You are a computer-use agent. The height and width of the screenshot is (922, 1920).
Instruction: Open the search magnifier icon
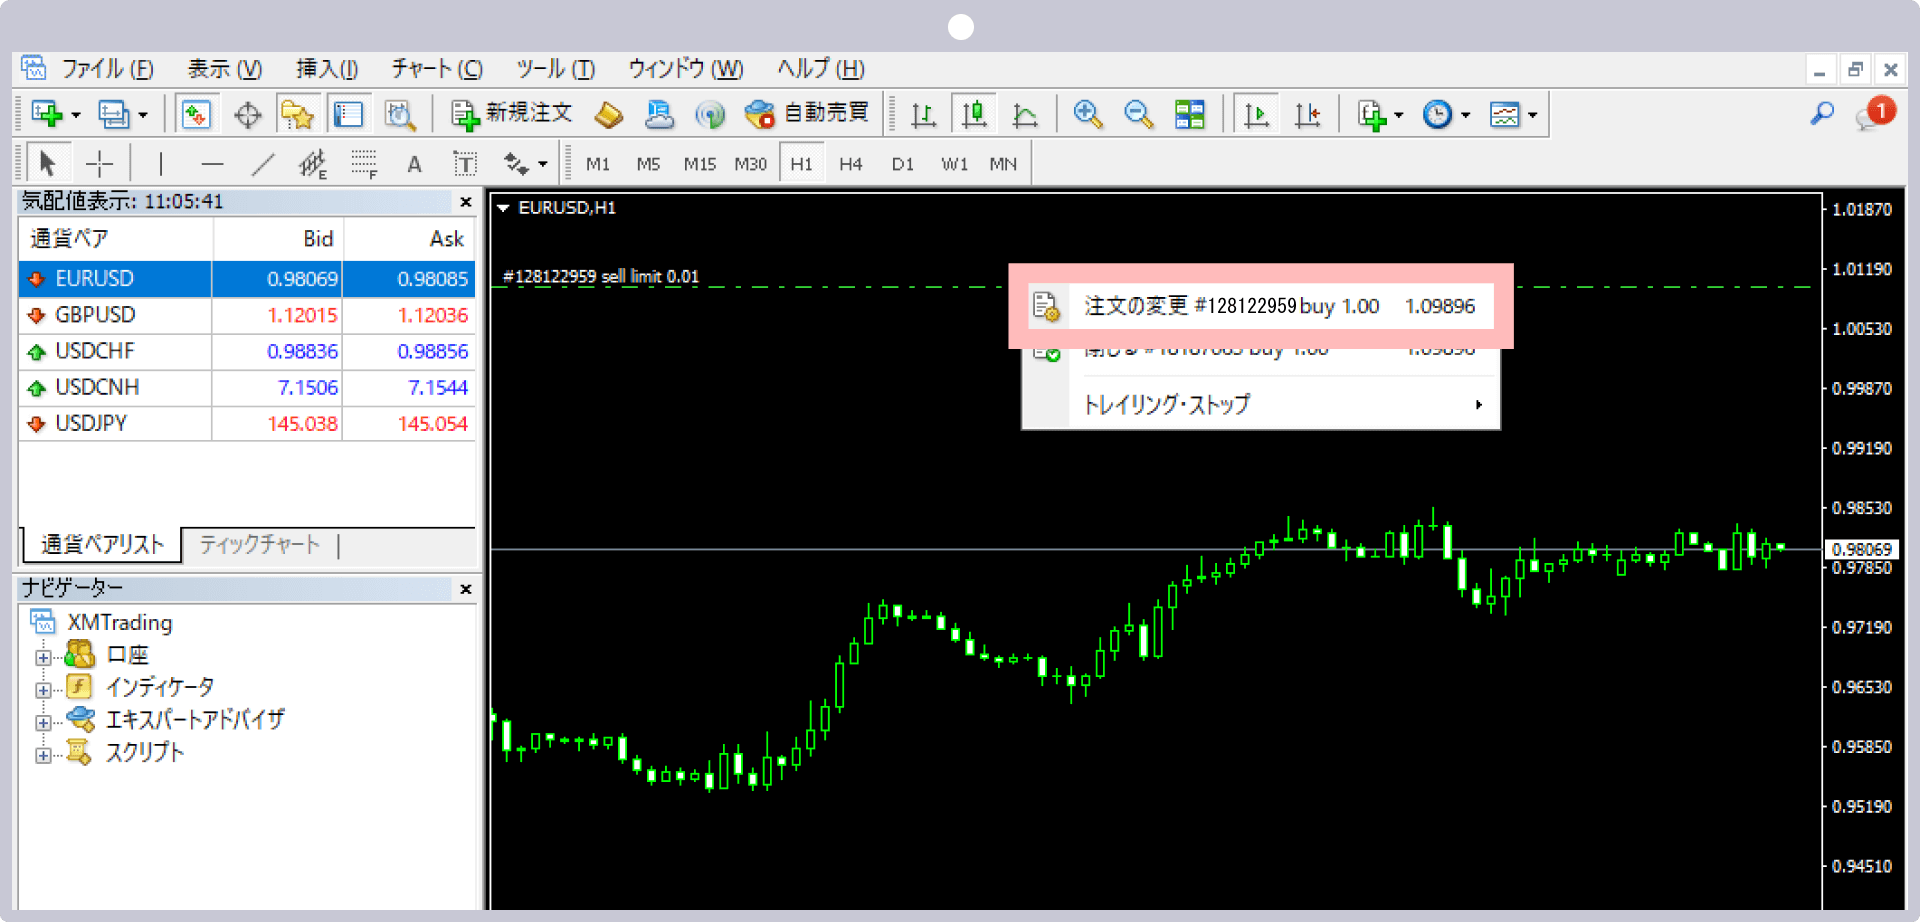click(1822, 114)
